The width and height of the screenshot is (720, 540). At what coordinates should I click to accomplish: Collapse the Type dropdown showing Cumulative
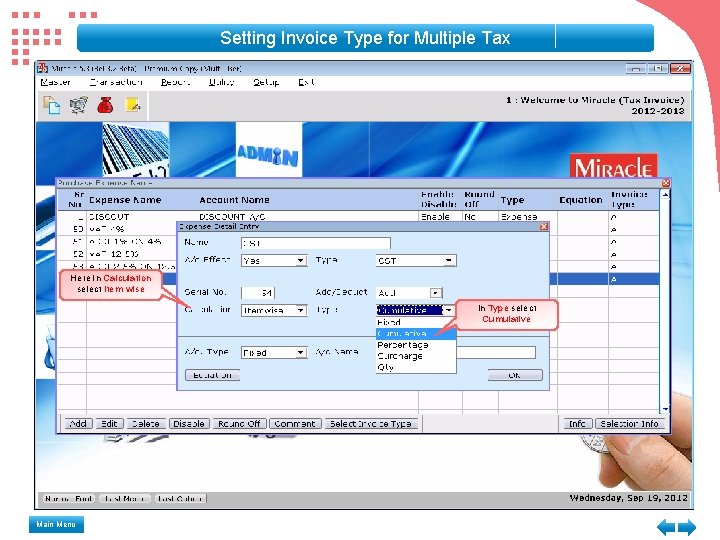449,310
